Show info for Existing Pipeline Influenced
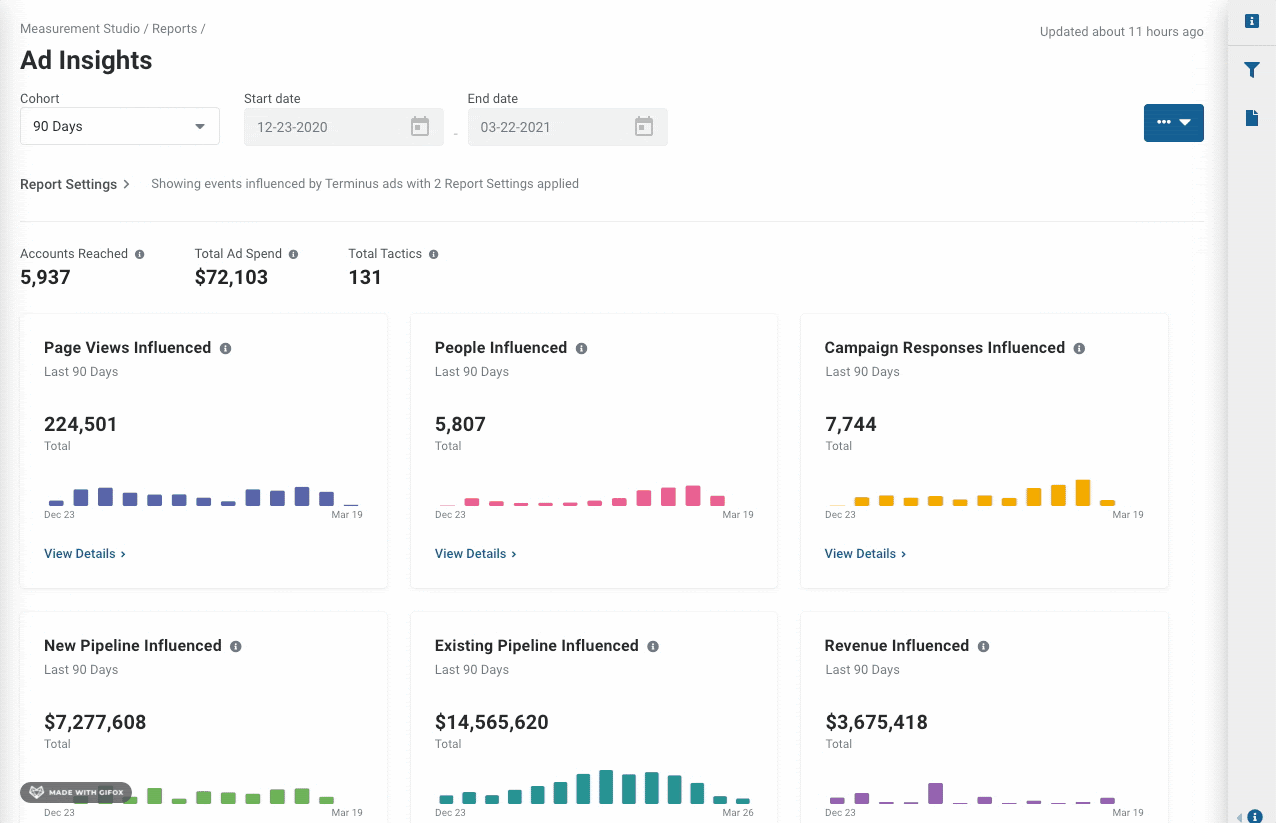Image resolution: width=1276 pixels, height=823 pixels. 653,646
